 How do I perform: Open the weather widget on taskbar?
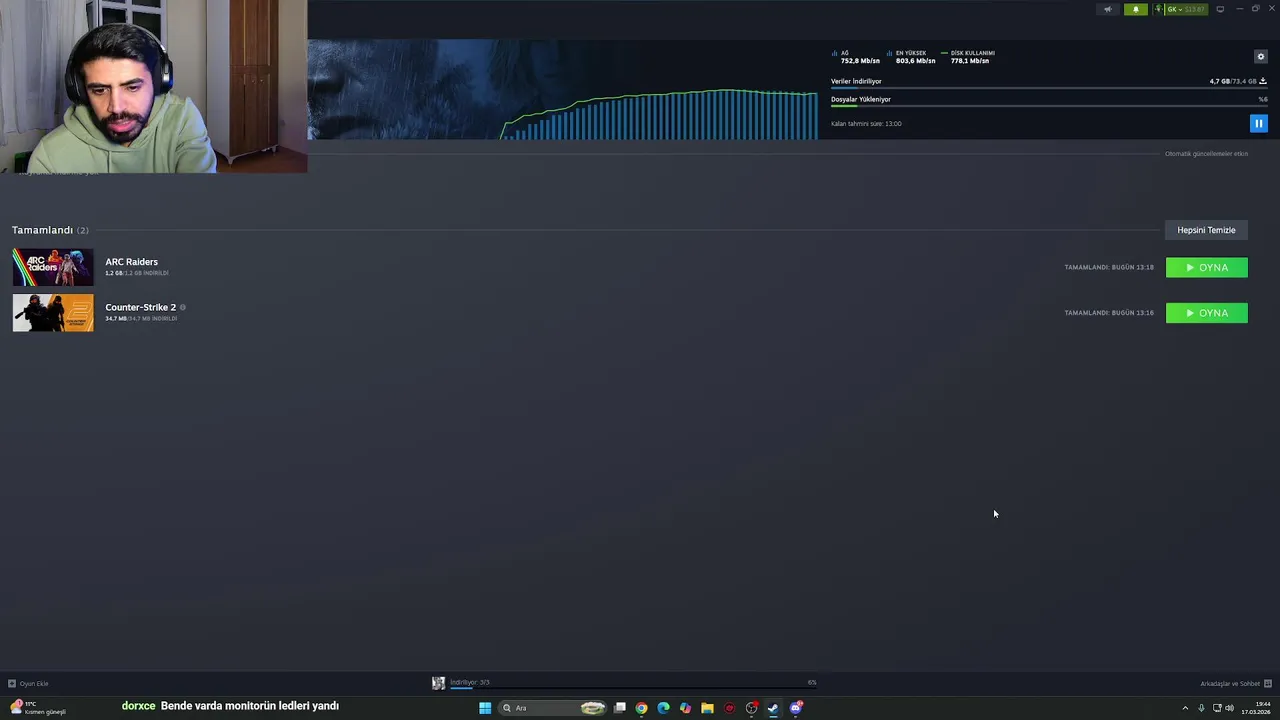[x=38, y=707]
